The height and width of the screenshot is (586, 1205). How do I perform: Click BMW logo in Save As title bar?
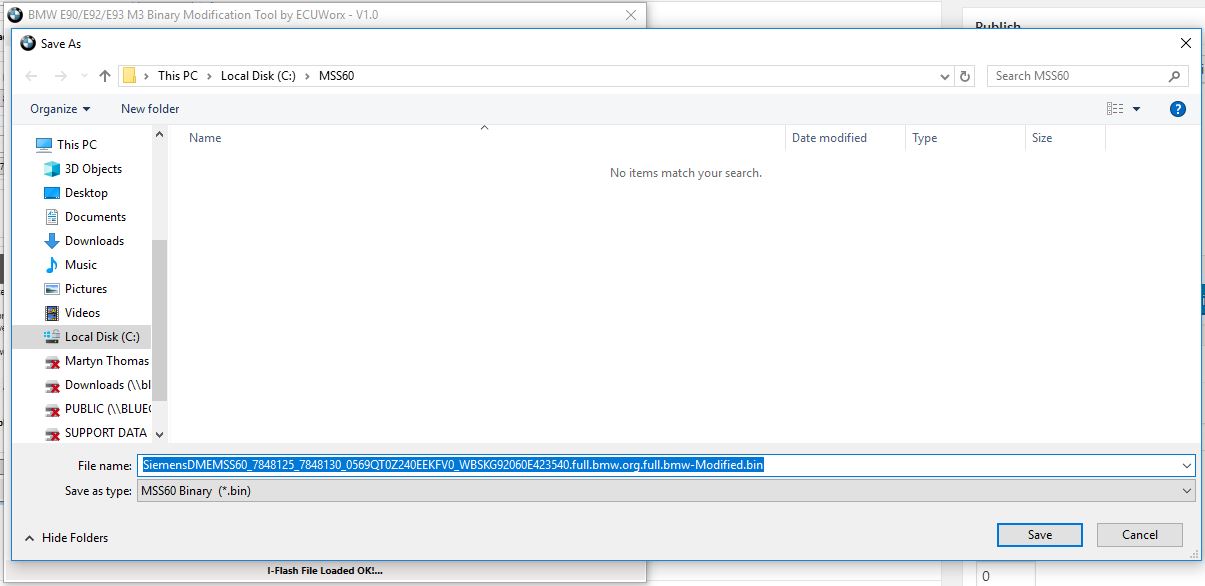[x=28, y=44]
